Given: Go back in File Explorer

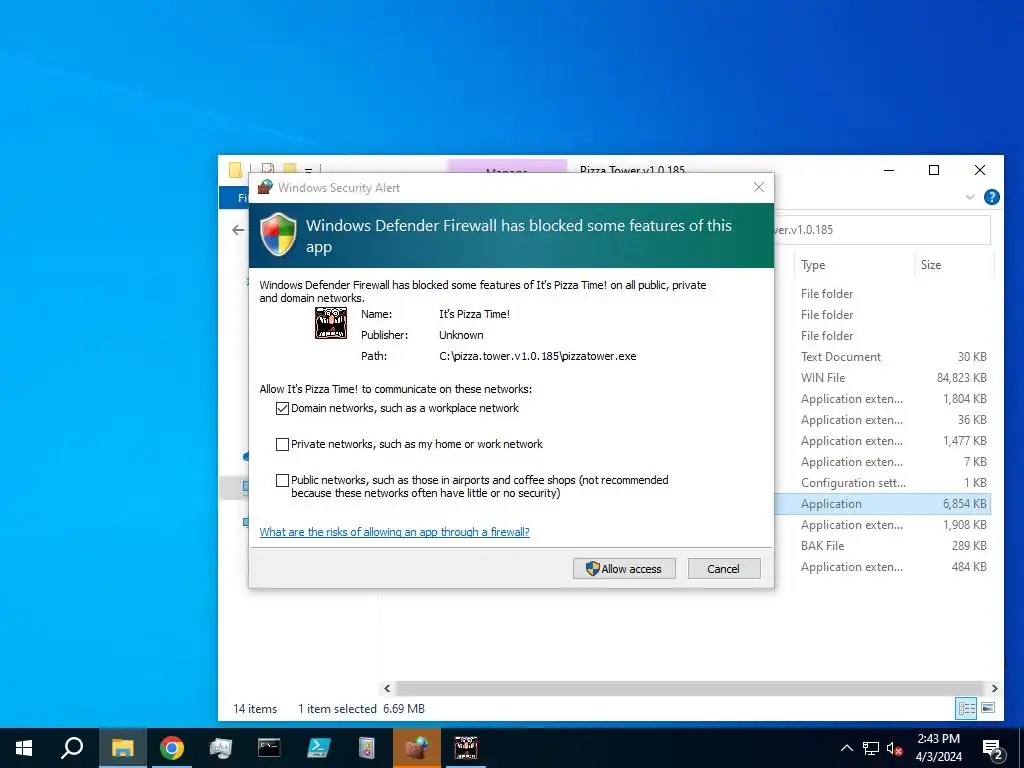Looking at the screenshot, I should point(238,230).
